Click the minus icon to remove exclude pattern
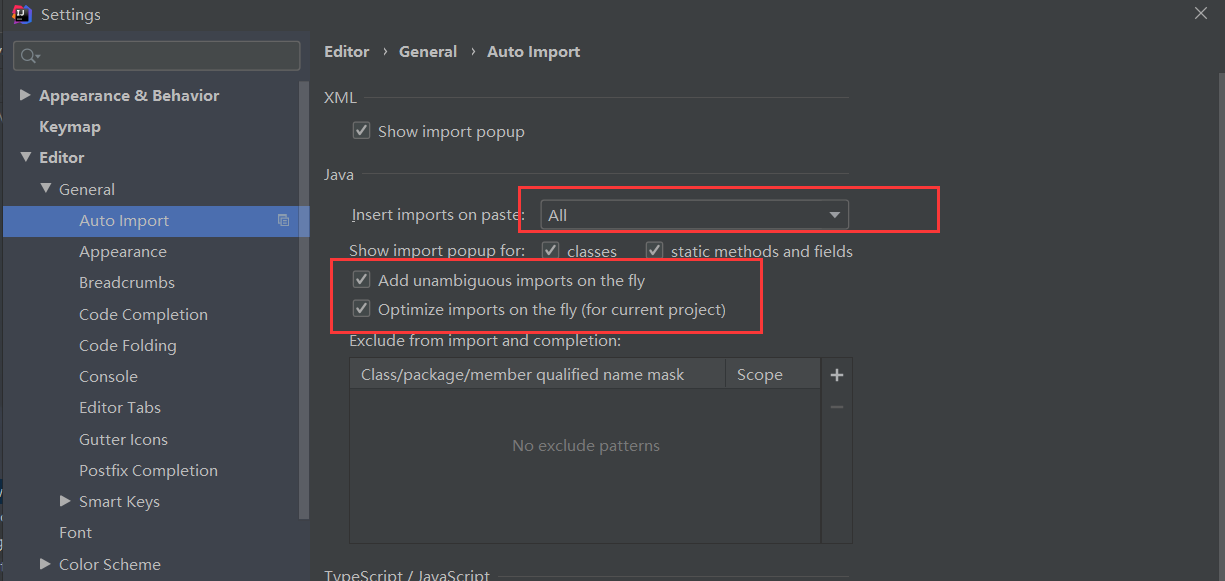Viewport: 1225px width, 581px height. click(x=837, y=407)
